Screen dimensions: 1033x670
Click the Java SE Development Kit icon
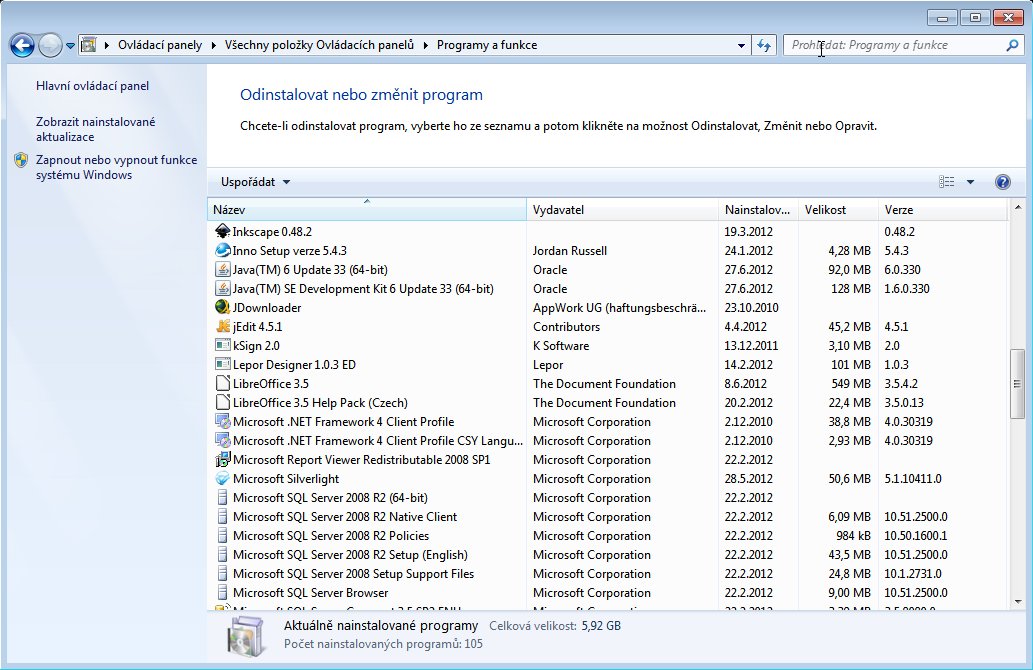tap(223, 289)
